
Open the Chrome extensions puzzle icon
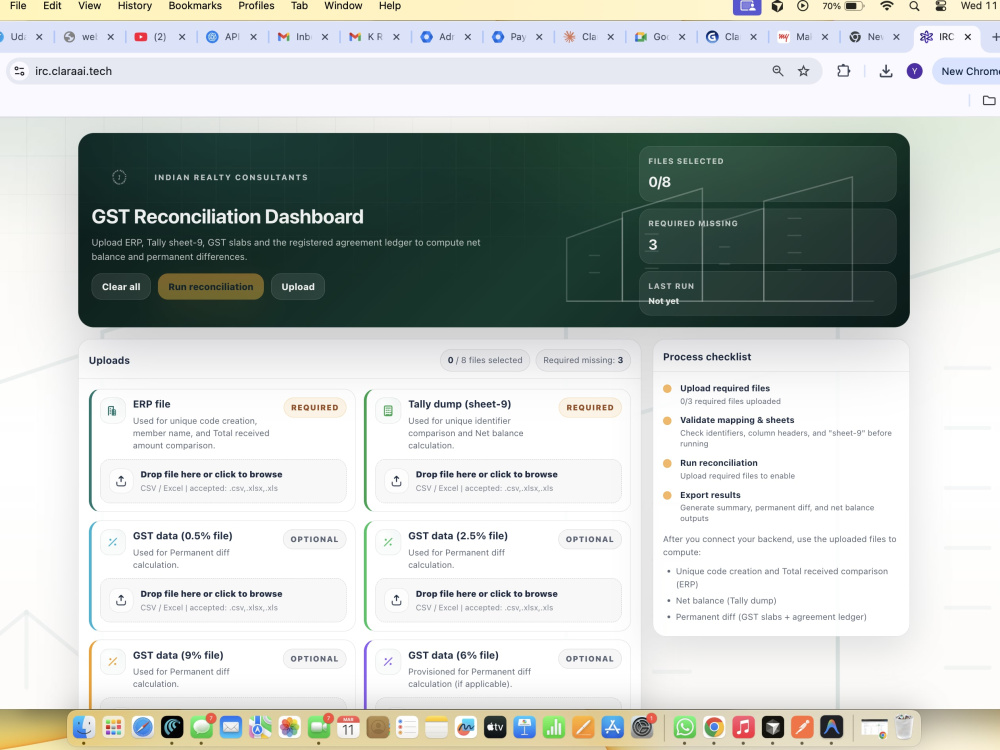pyautogui.click(x=843, y=71)
